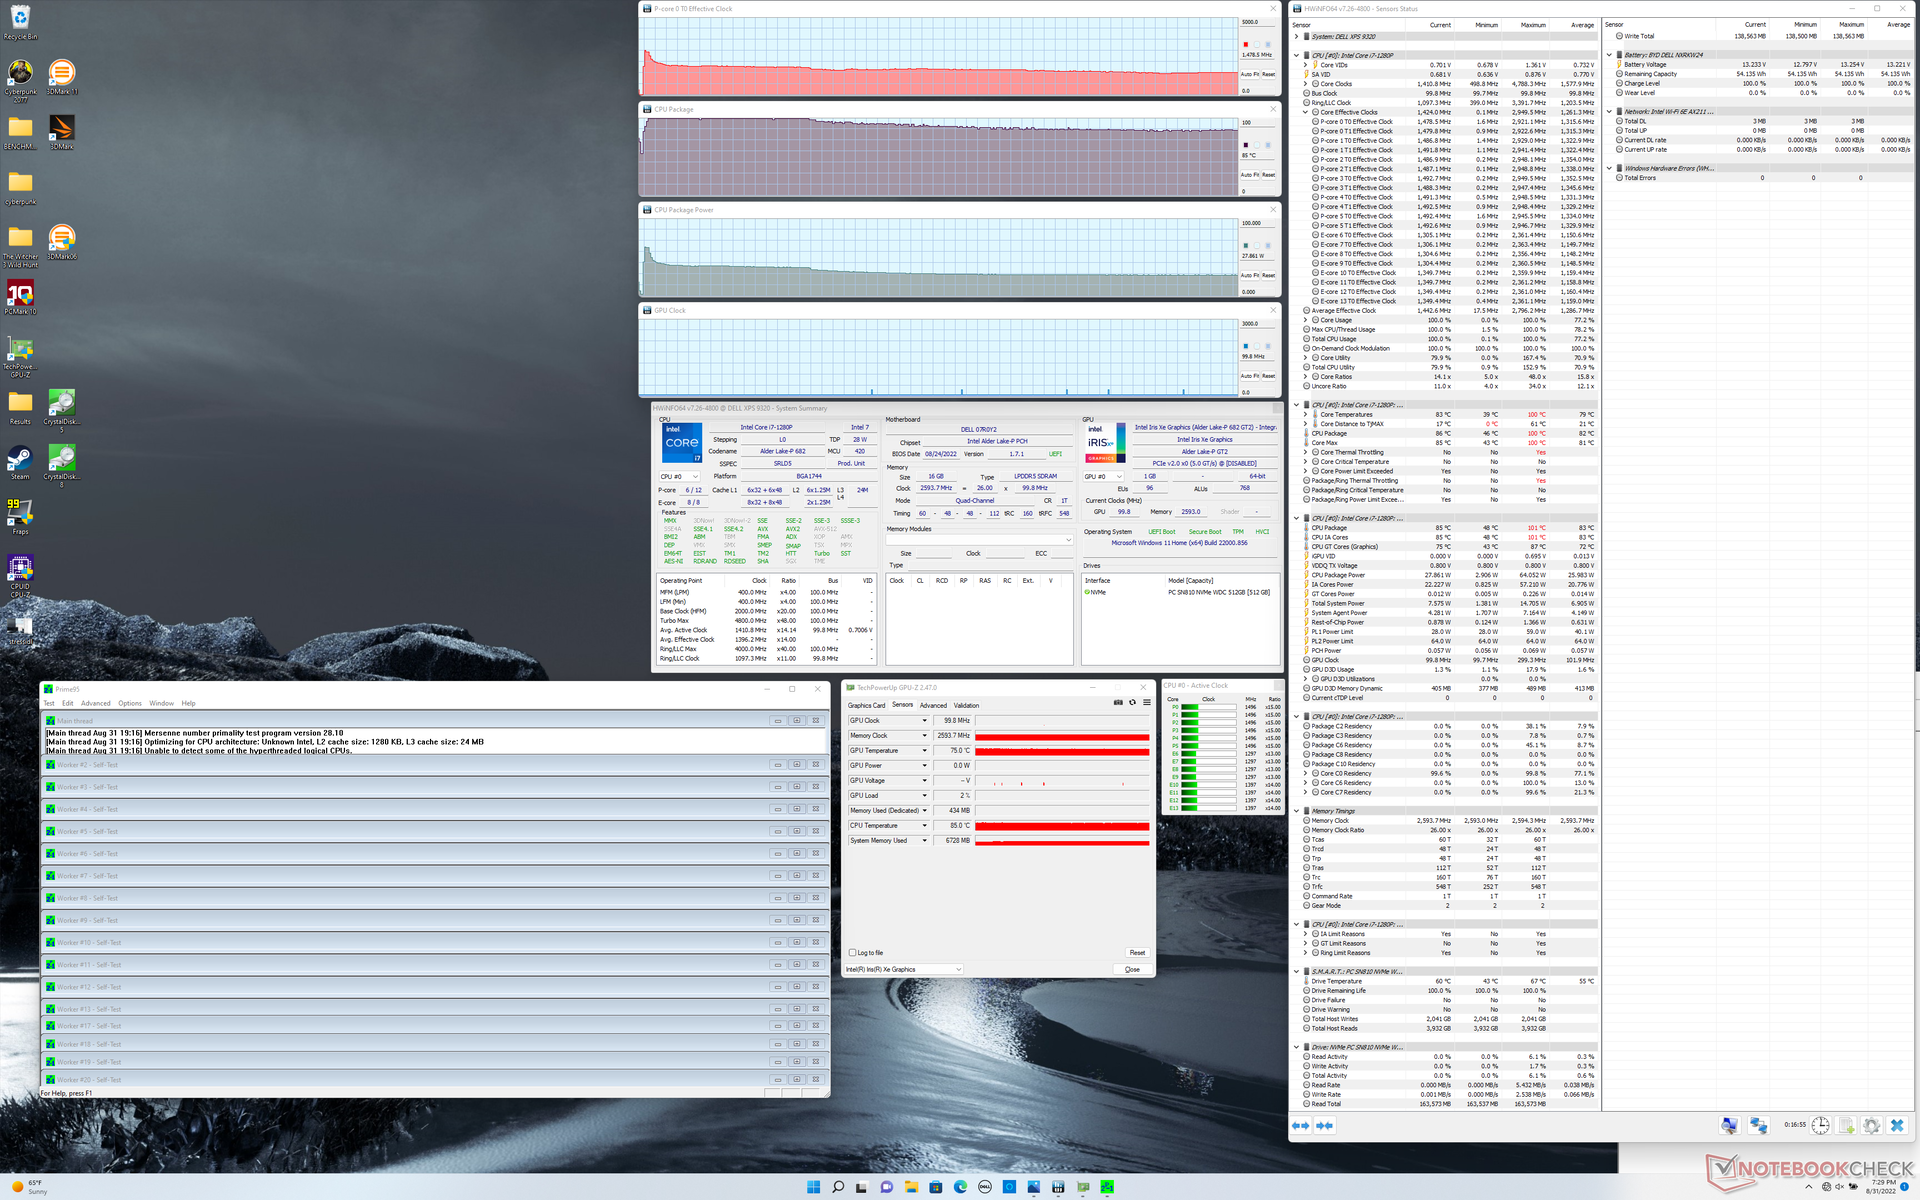This screenshot has height=1200, width=1920.
Task: Open the GPU Temperature sensor dropdown
Action: tap(924, 751)
